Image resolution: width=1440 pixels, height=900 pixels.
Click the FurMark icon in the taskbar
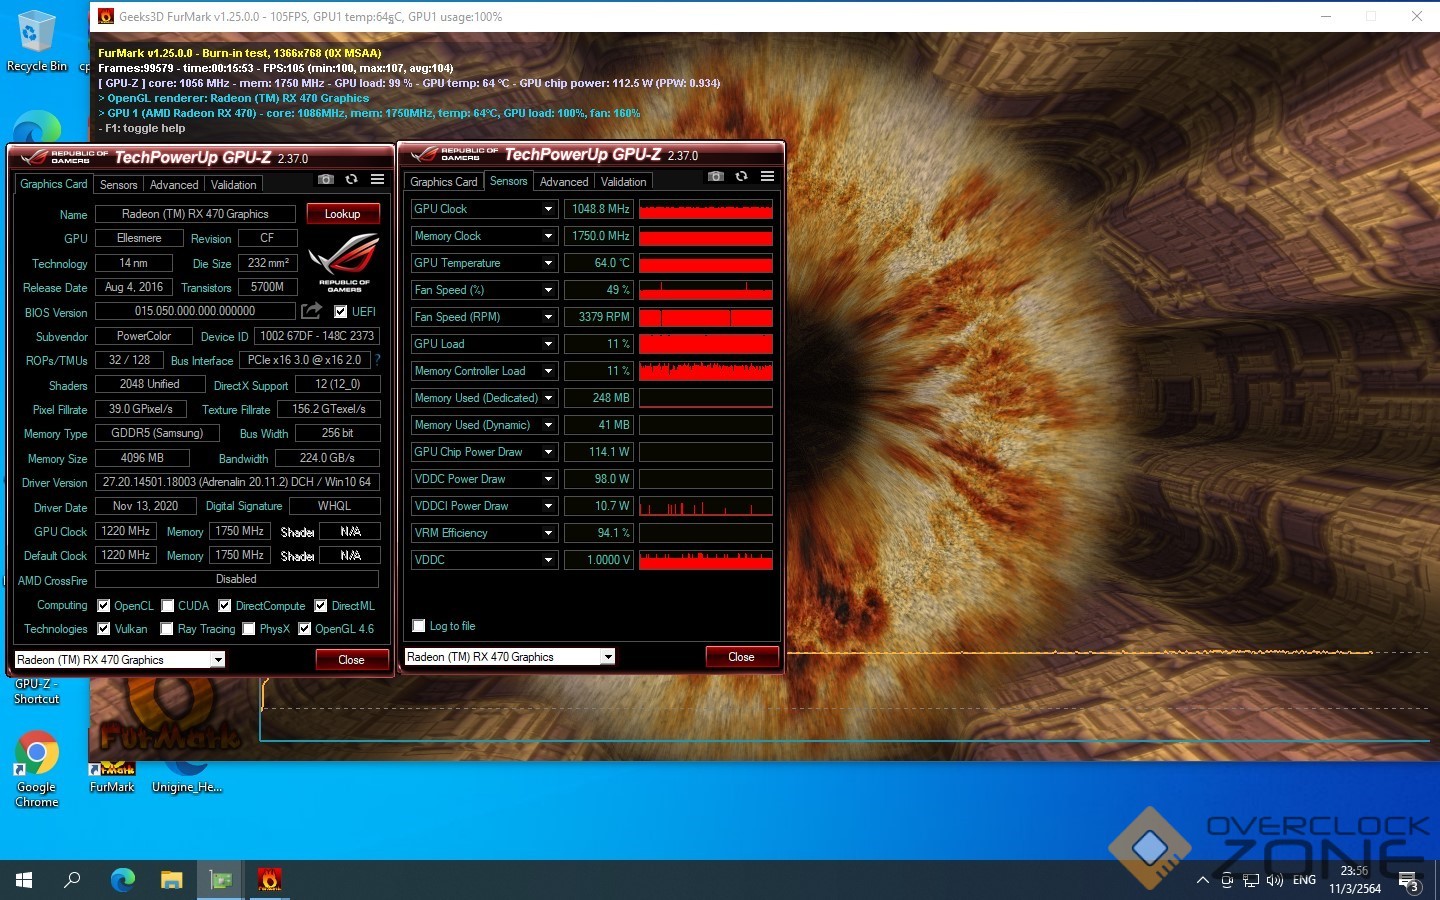(269, 880)
